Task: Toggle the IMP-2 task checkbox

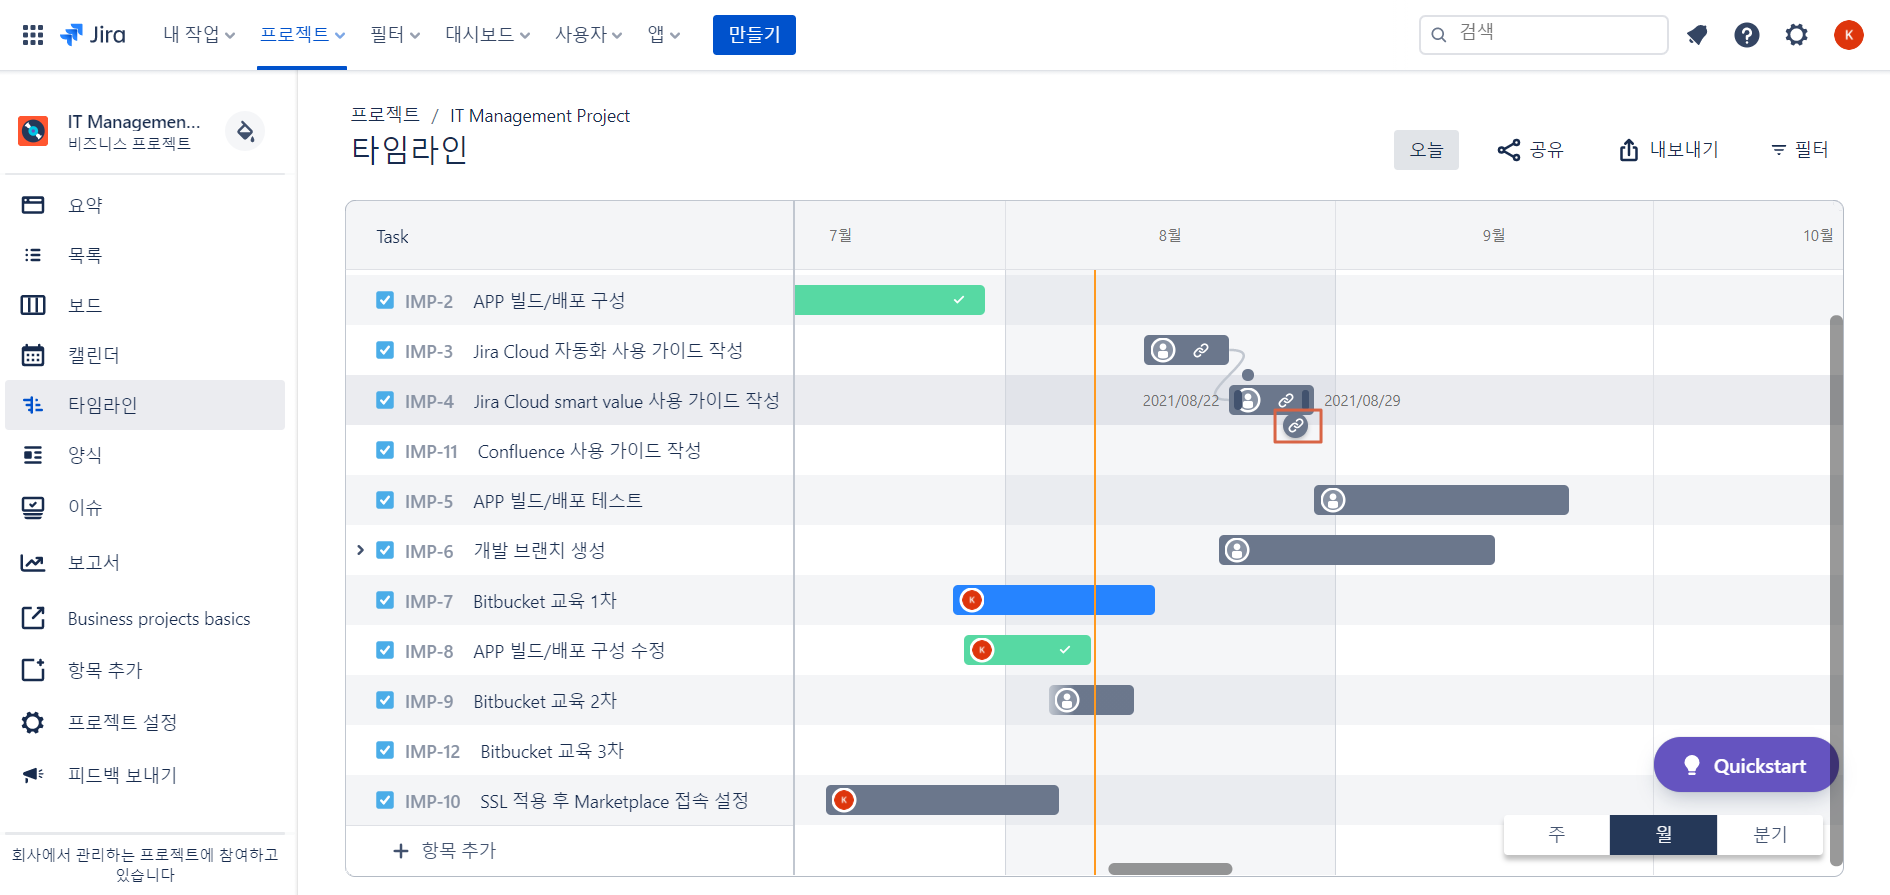Action: (x=385, y=300)
